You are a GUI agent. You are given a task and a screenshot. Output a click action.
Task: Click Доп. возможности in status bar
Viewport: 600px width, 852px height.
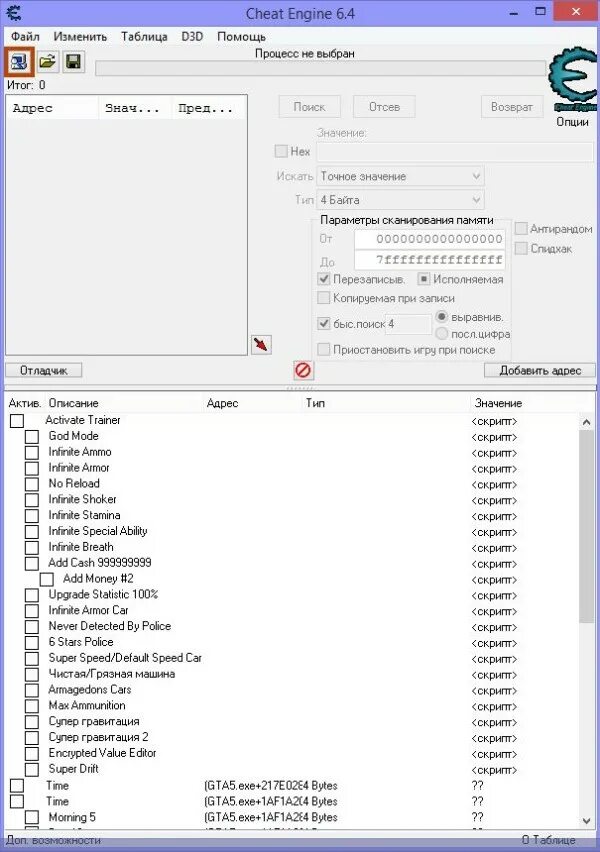pos(53,840)
